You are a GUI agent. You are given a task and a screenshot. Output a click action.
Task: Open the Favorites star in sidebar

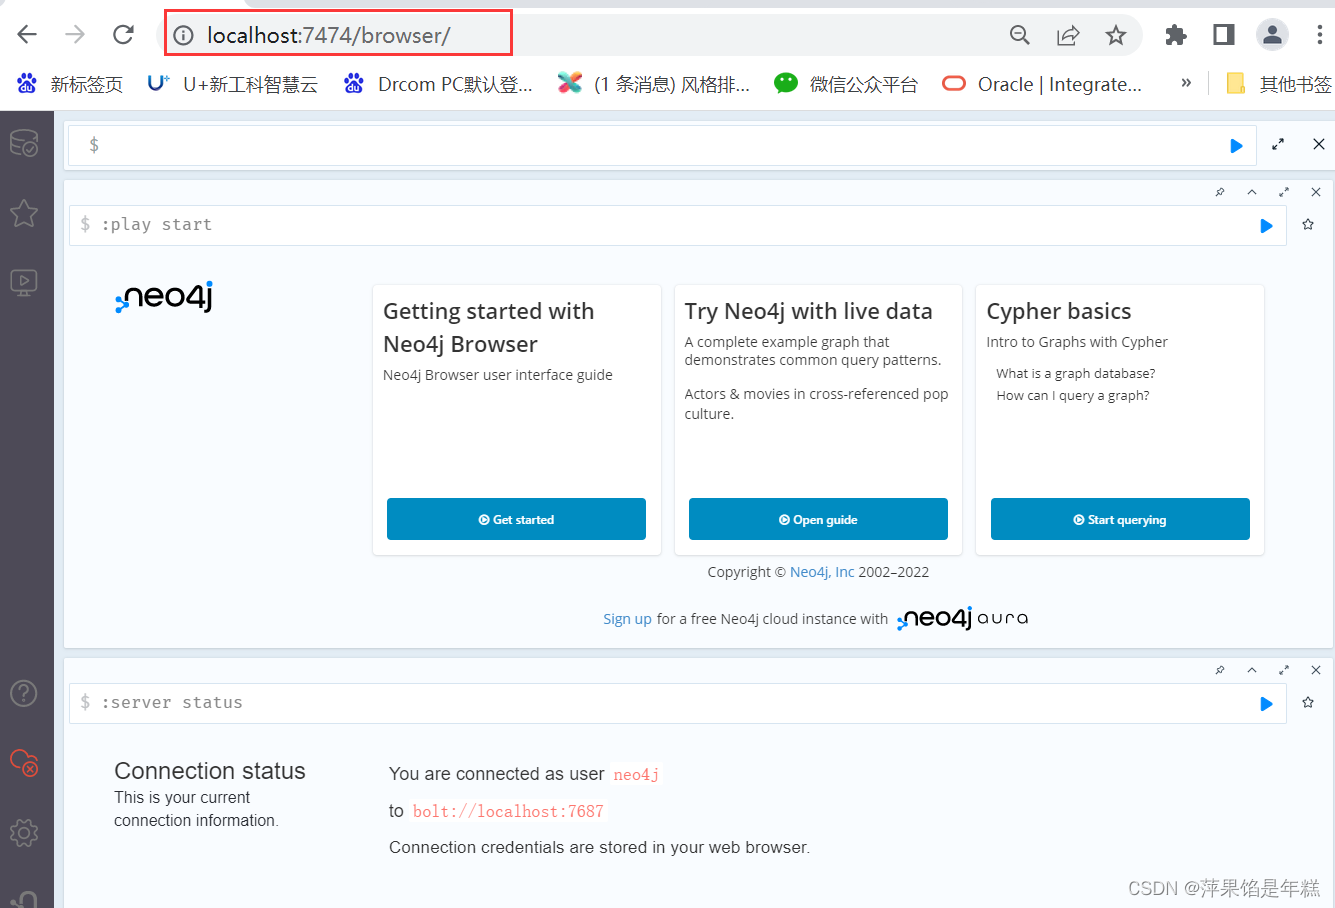pos(24,213)
